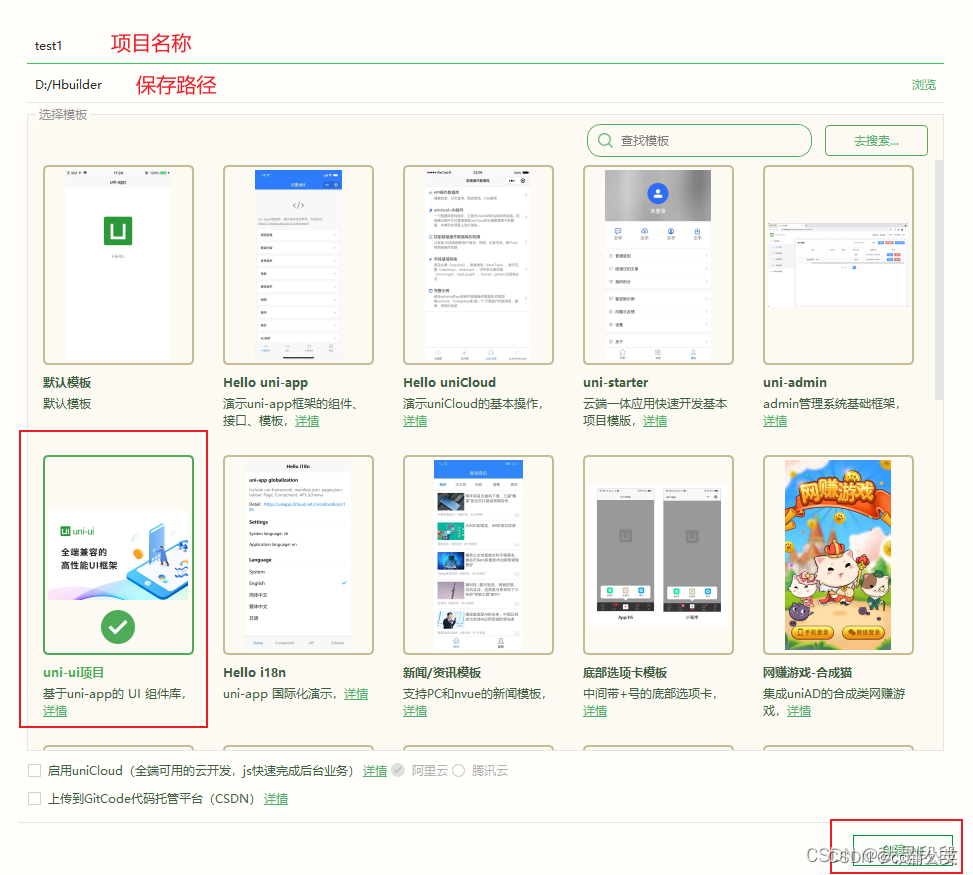The height and width of the screenshot is (875, 973).
Task: Open the 详情 link under Hello uniCloud
Action: 415,421
